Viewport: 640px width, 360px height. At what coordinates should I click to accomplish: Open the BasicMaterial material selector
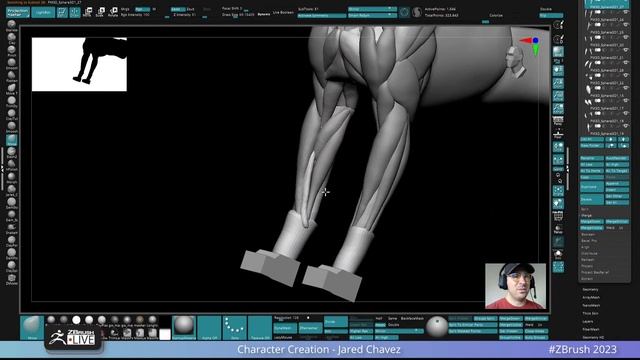pyautogui.click(x=184, y=327)
